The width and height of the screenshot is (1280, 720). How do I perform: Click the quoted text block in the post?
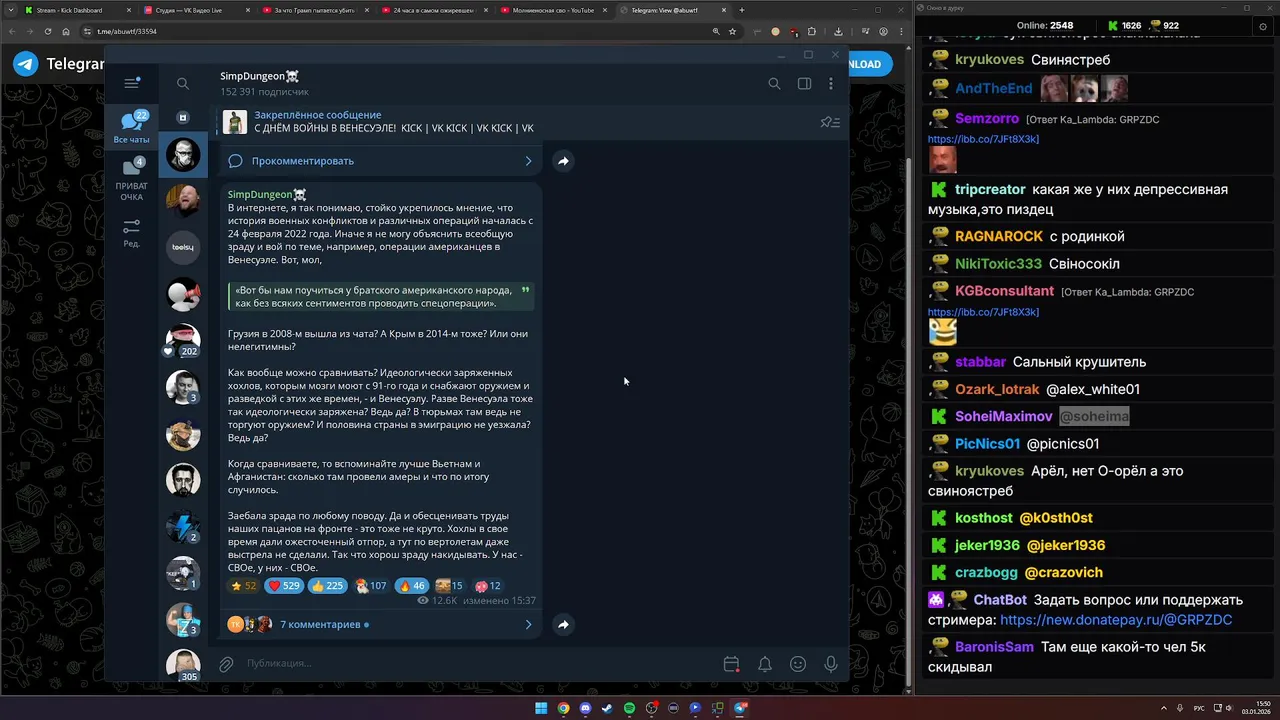[x=382, y=296]
